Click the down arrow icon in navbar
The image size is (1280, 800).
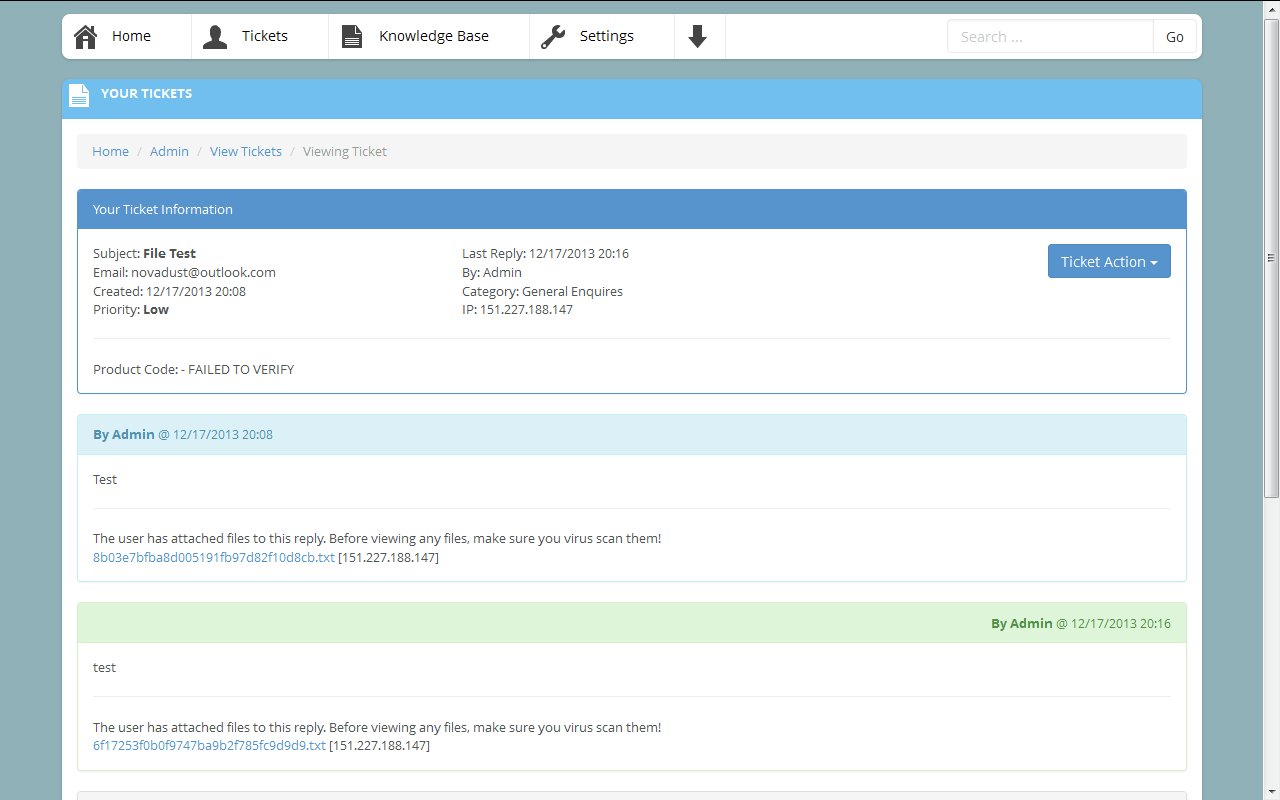(698, 37)
